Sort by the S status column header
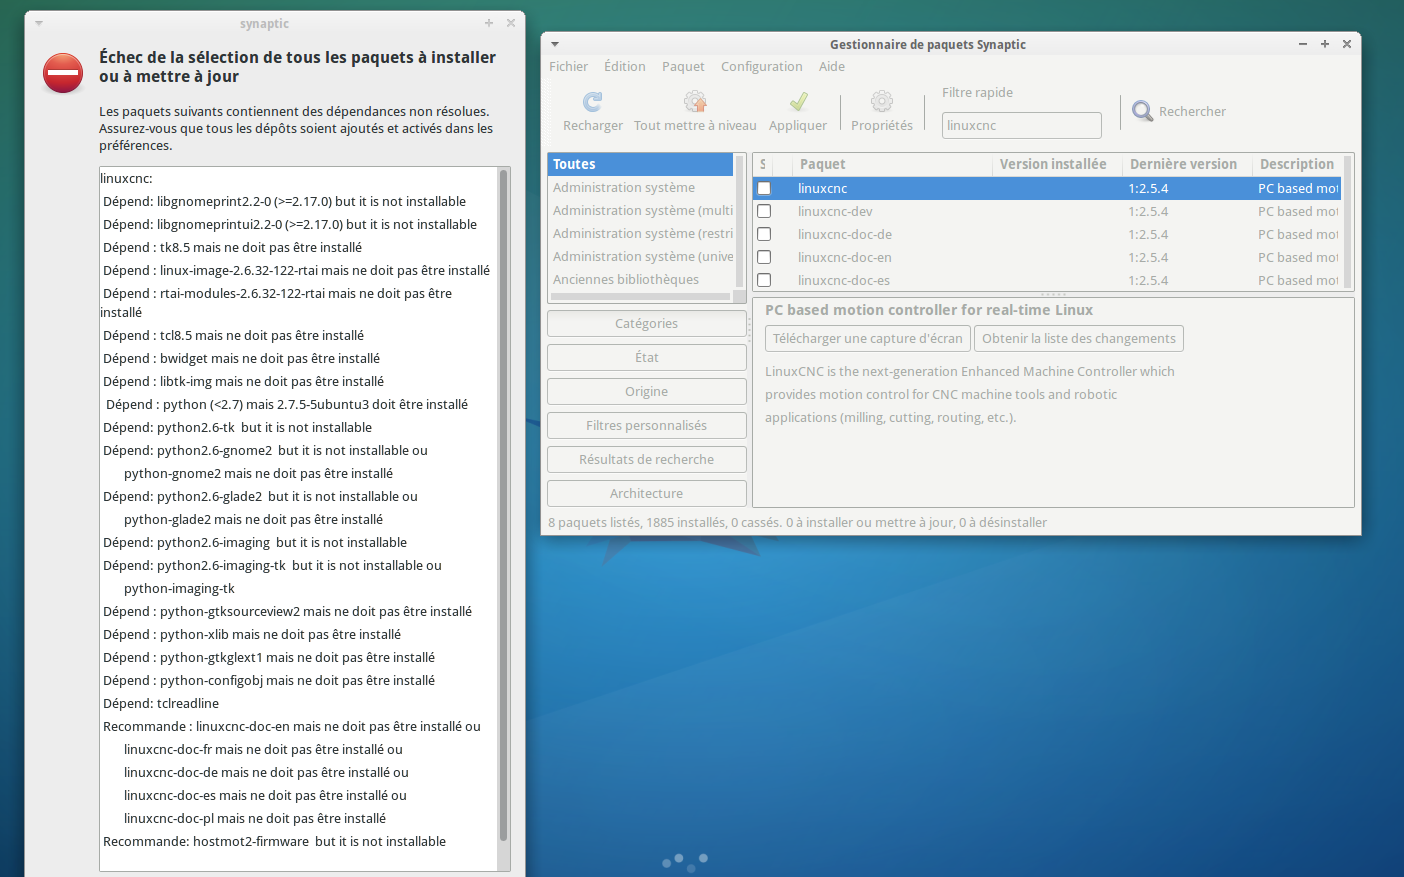 [x=763, y=164]
